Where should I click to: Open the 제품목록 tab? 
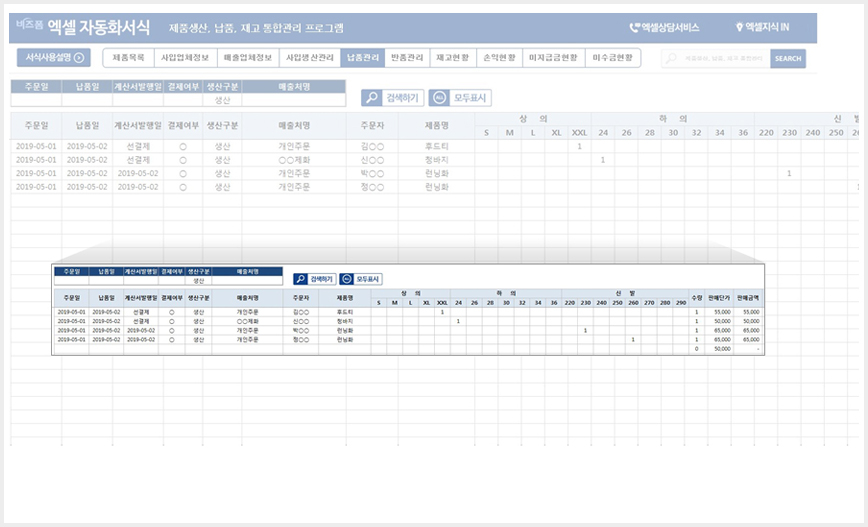click(x=128, y=58)
